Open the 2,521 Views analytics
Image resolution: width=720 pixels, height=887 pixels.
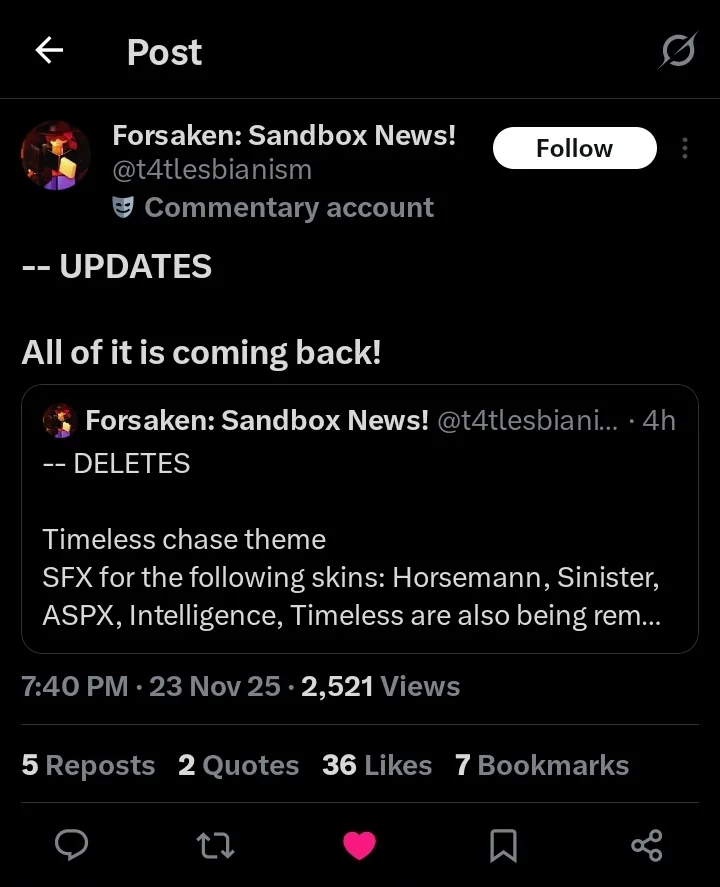coord(380,686)
